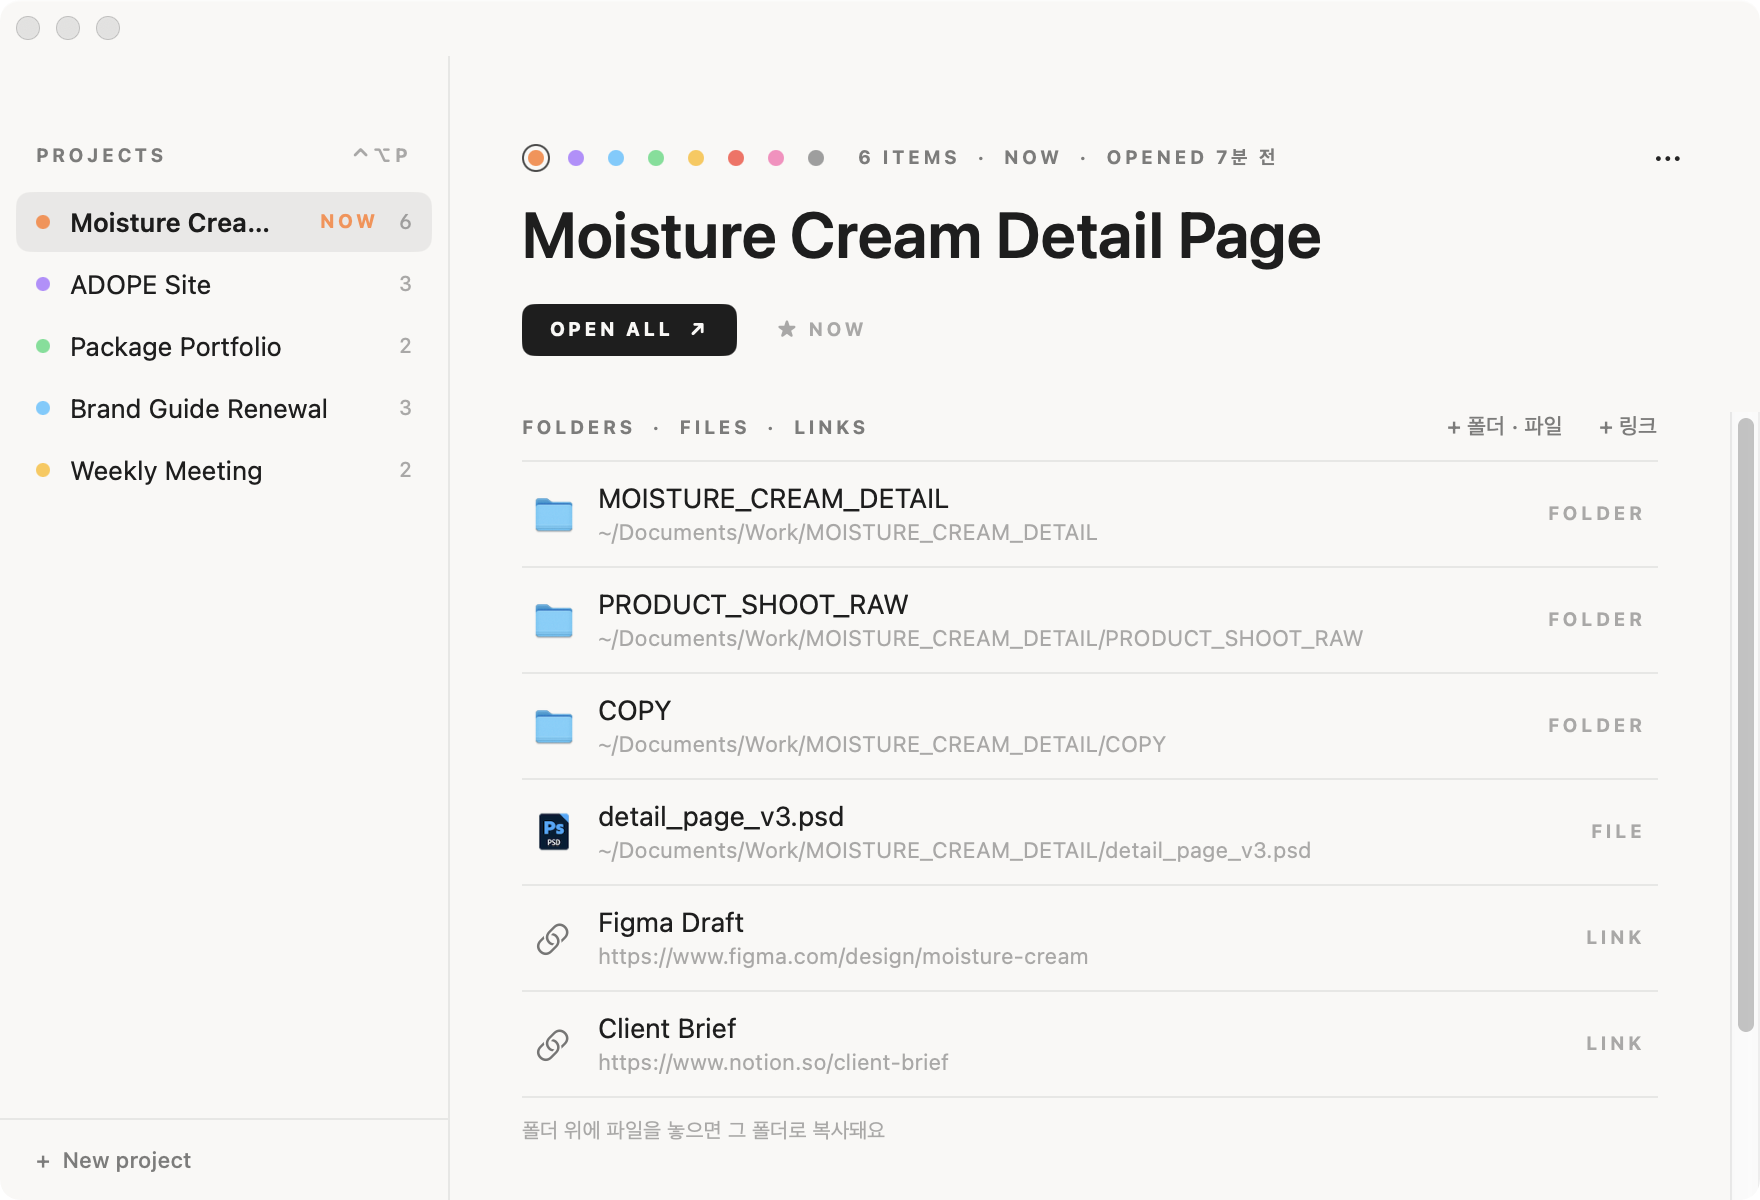
Task: Click the OPEN ALL button
Action: click(x=629, y=330)
